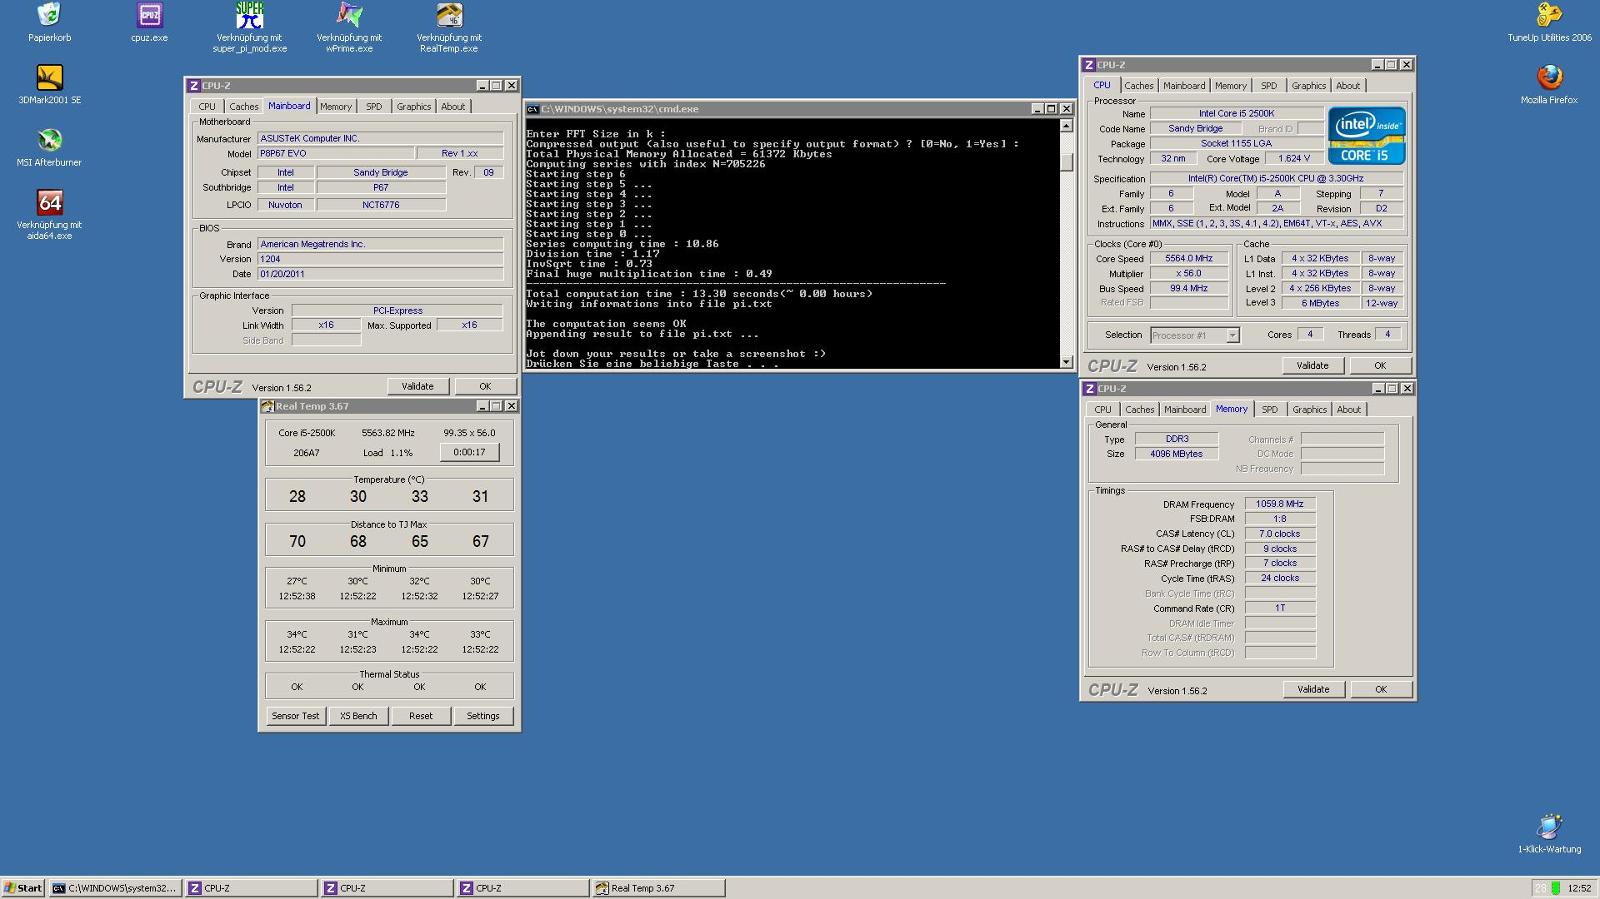Image resolution: width=1600 pixels, height=899 pixels.
Task: Click Core Speed field 5564.0 MHz
Action: point(1189,258)
